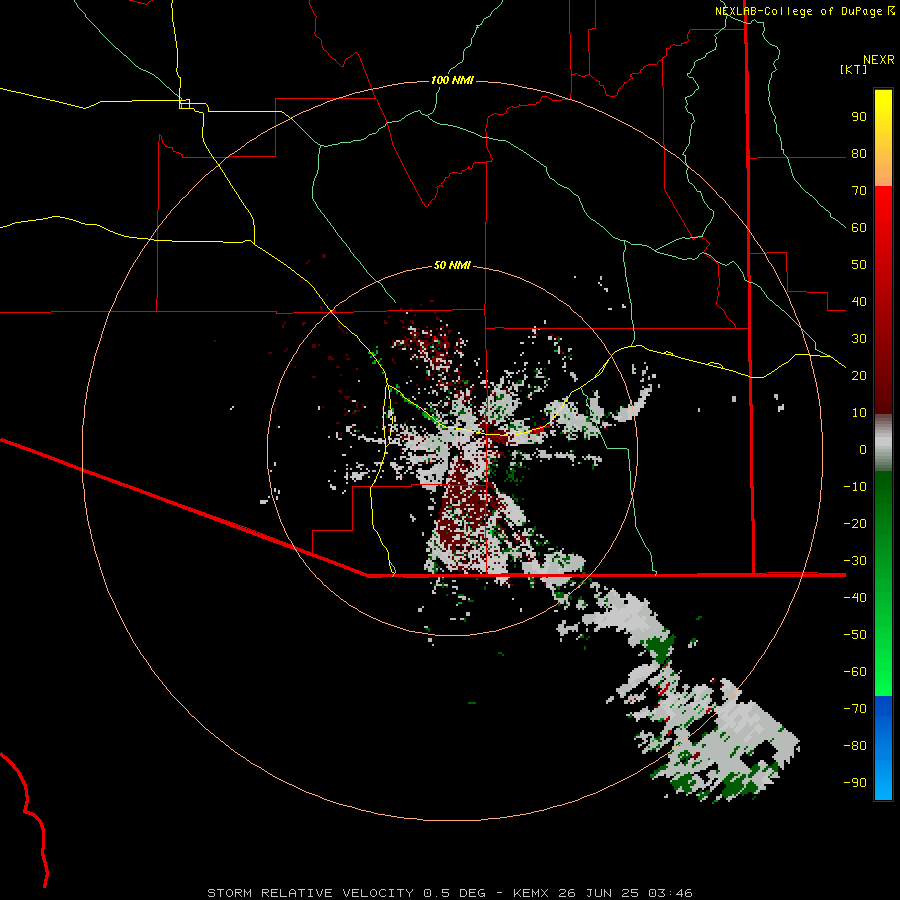Click the -80 value on velocity scale
This screenshot has height=900, width=900.
click(855, 746)
